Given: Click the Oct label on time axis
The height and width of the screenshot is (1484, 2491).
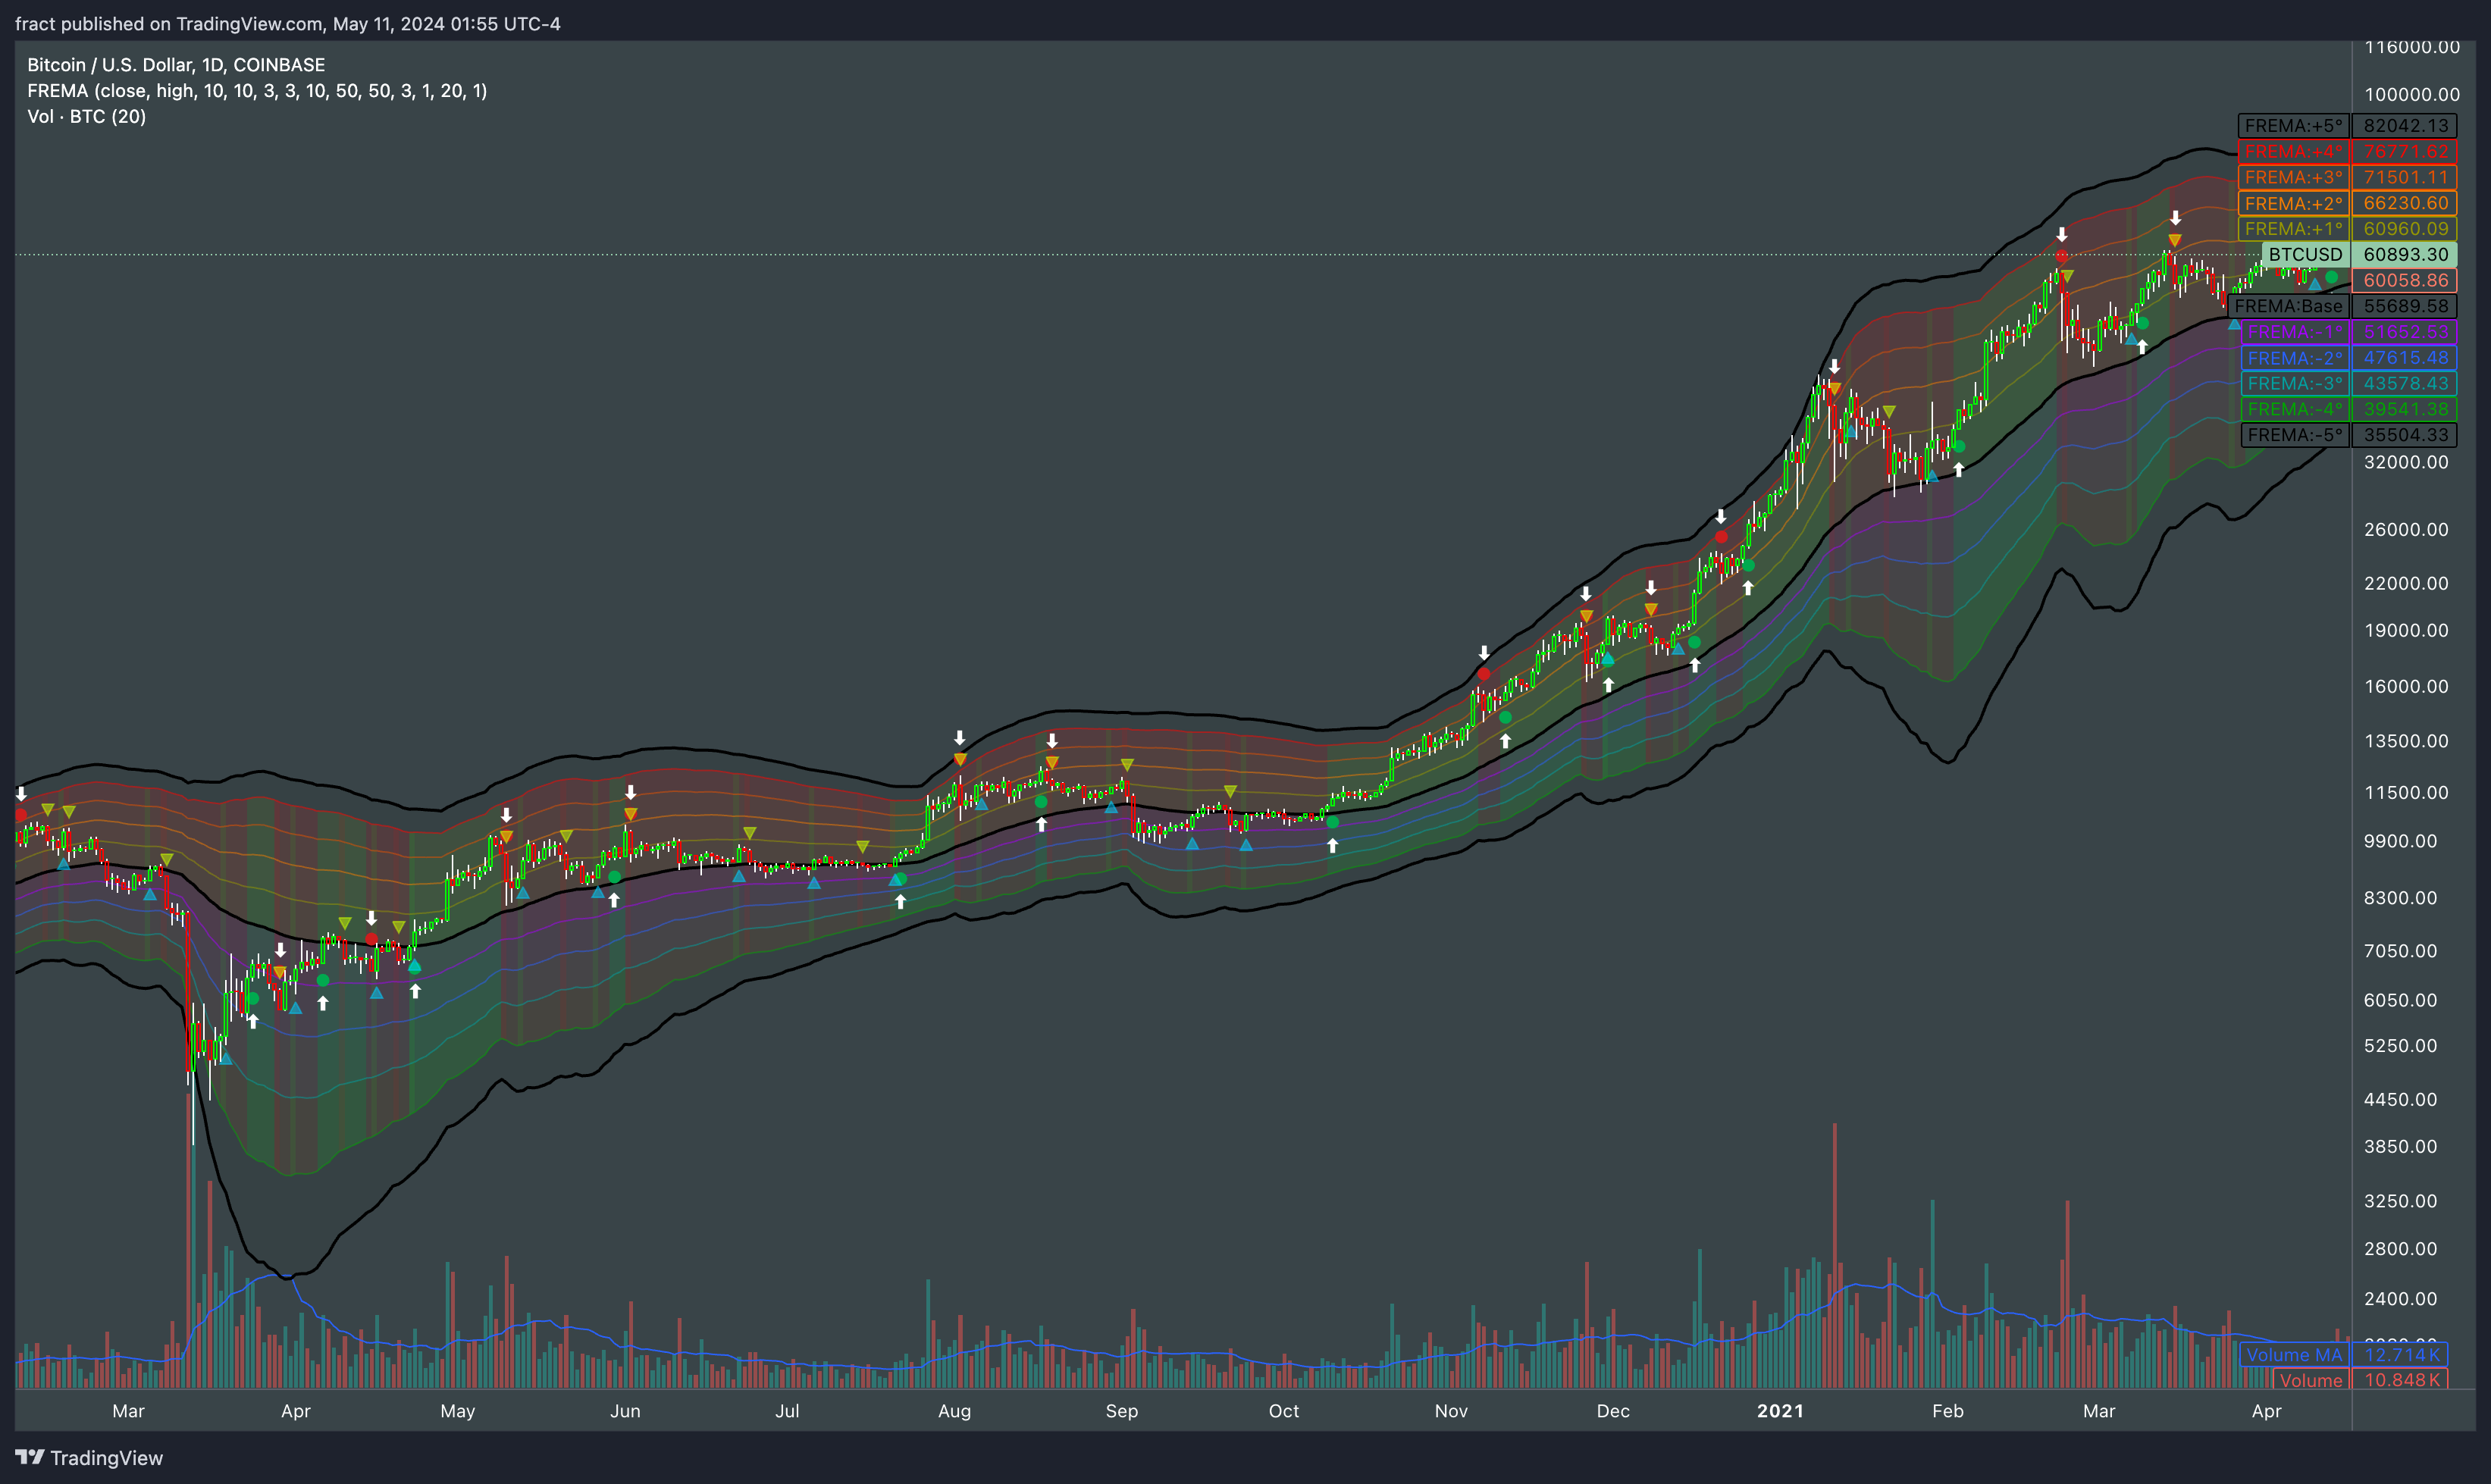Looking at the screenshot, I should (1284, 1411).
